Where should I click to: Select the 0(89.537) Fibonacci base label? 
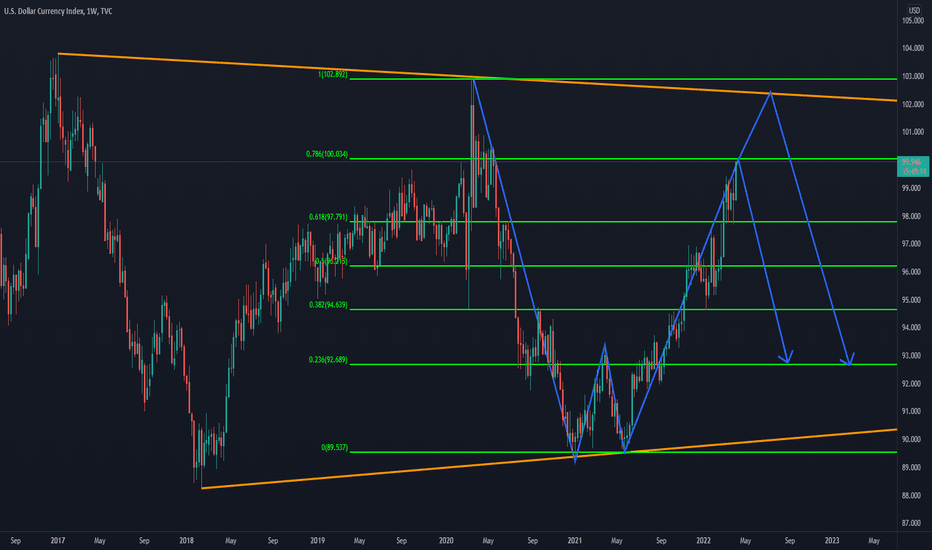(x=335, y=447)
